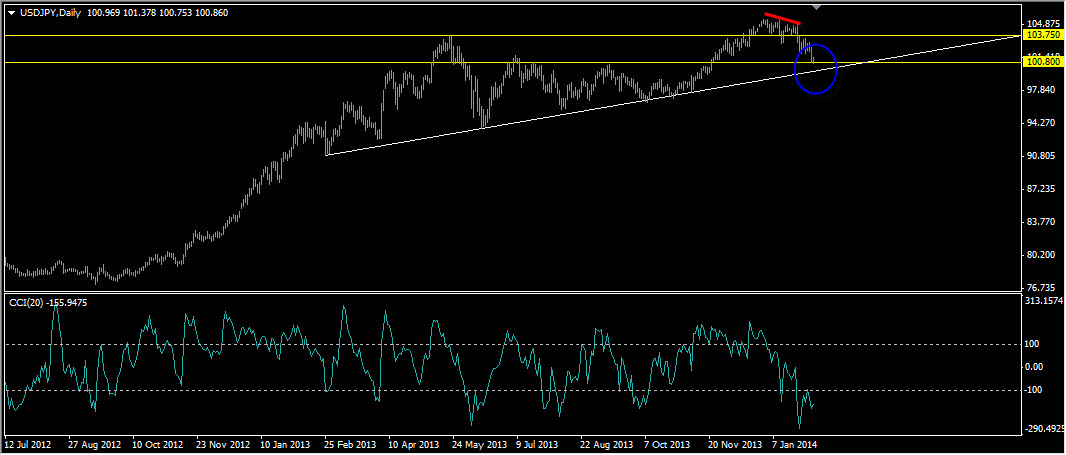The height and width of the screenshot is (455, 1066).
Task: Select the 100.800 yellow price label
Action: pyautogui.click(x=1043, y=62)
